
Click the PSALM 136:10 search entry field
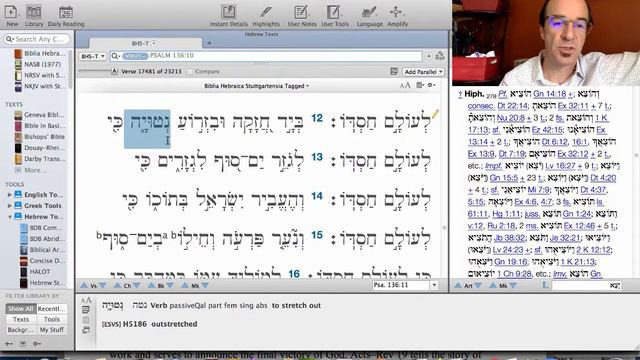coord(266,56)
